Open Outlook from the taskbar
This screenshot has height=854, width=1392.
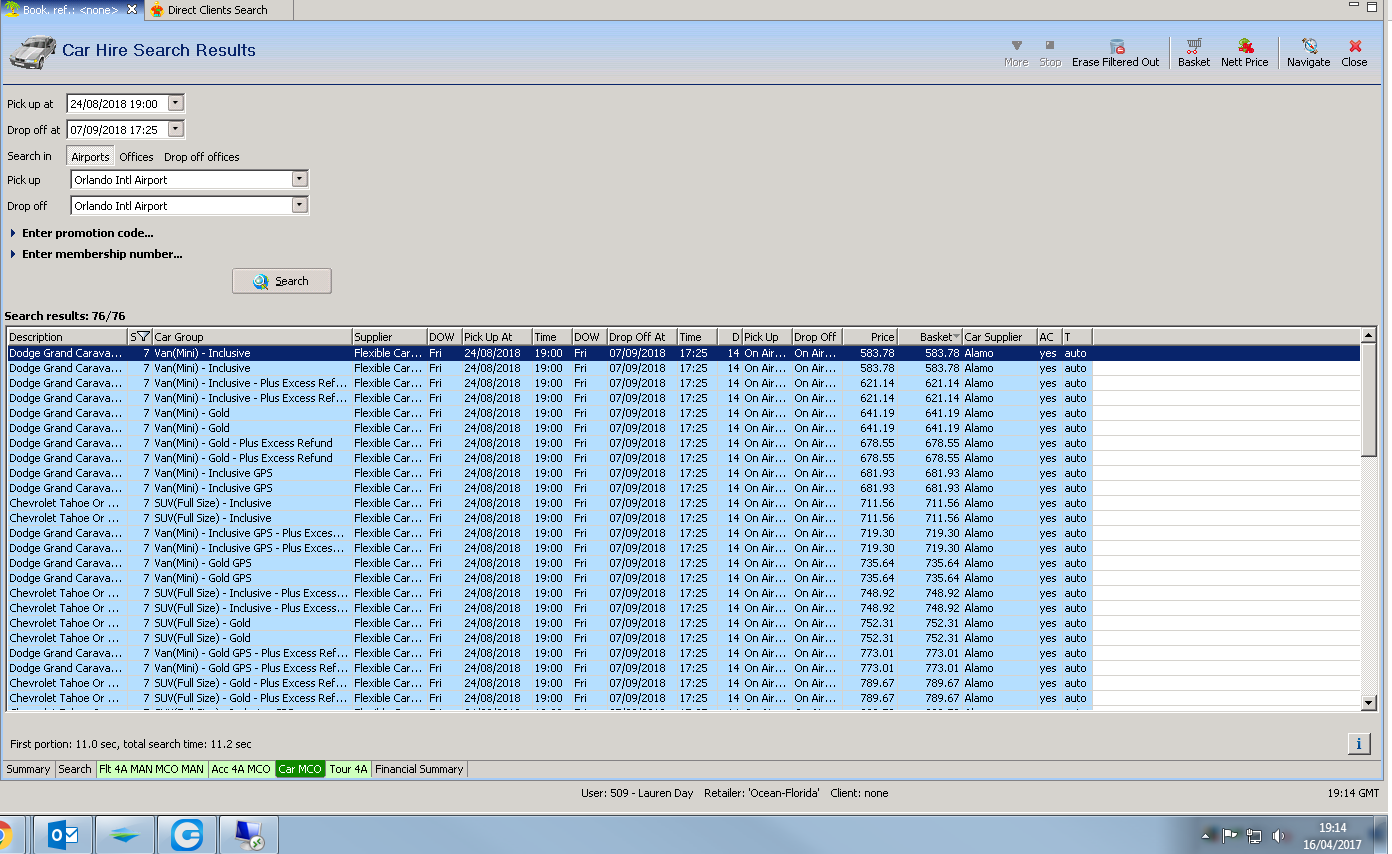click(x=63, y=834)
